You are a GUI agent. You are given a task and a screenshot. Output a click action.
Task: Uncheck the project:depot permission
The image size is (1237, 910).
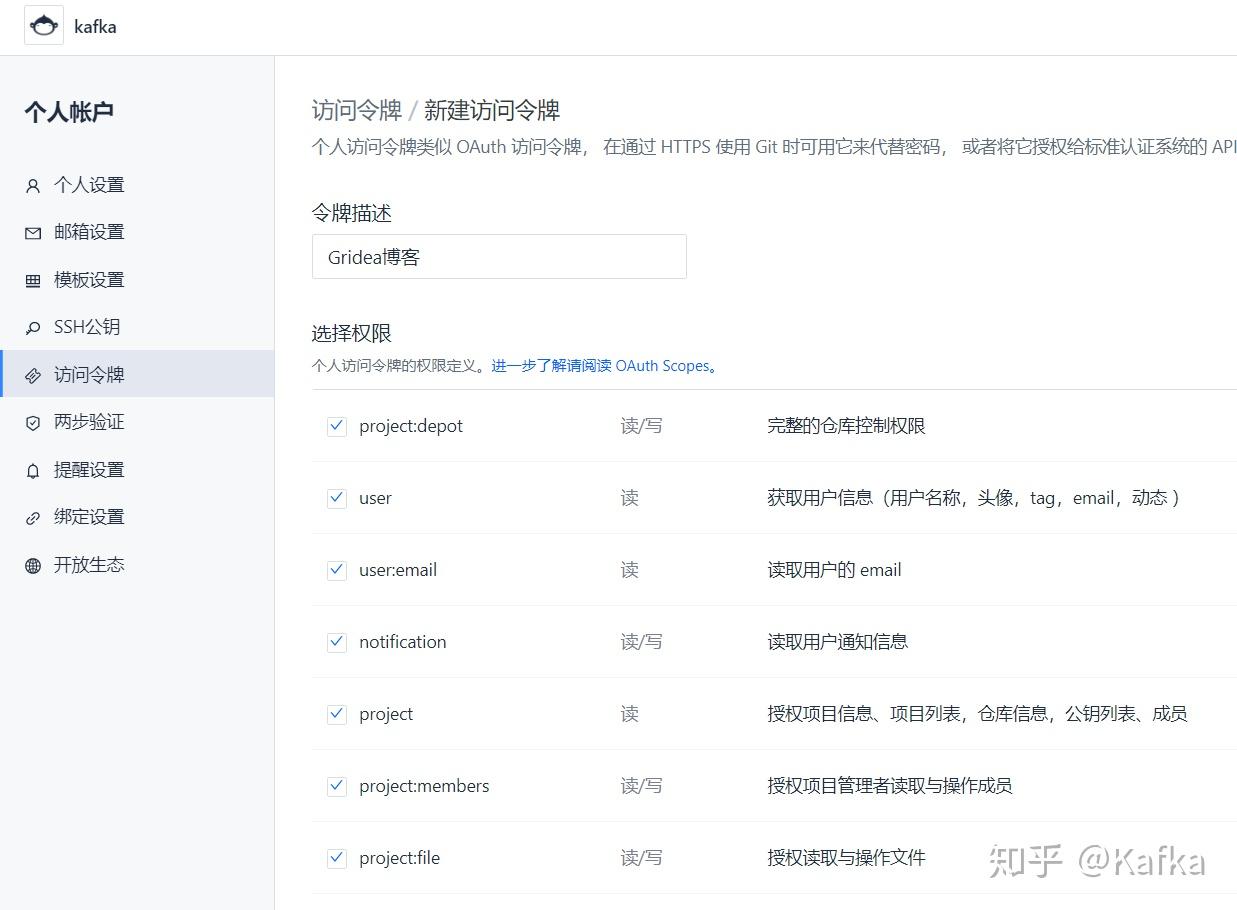[x=336, y=426]
